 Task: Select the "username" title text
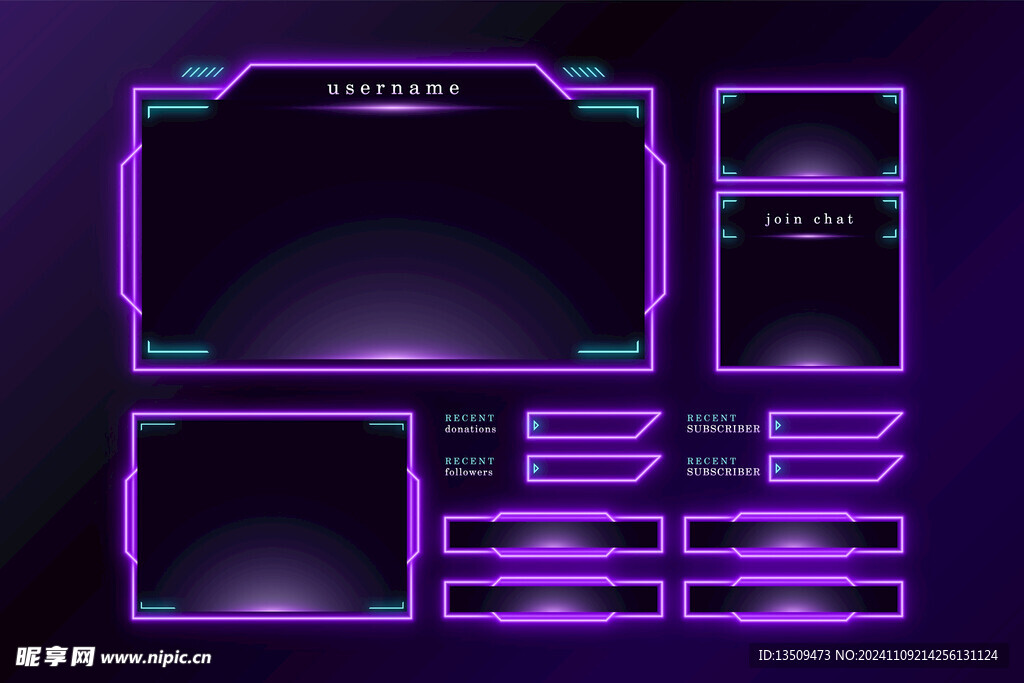(394, 88)
